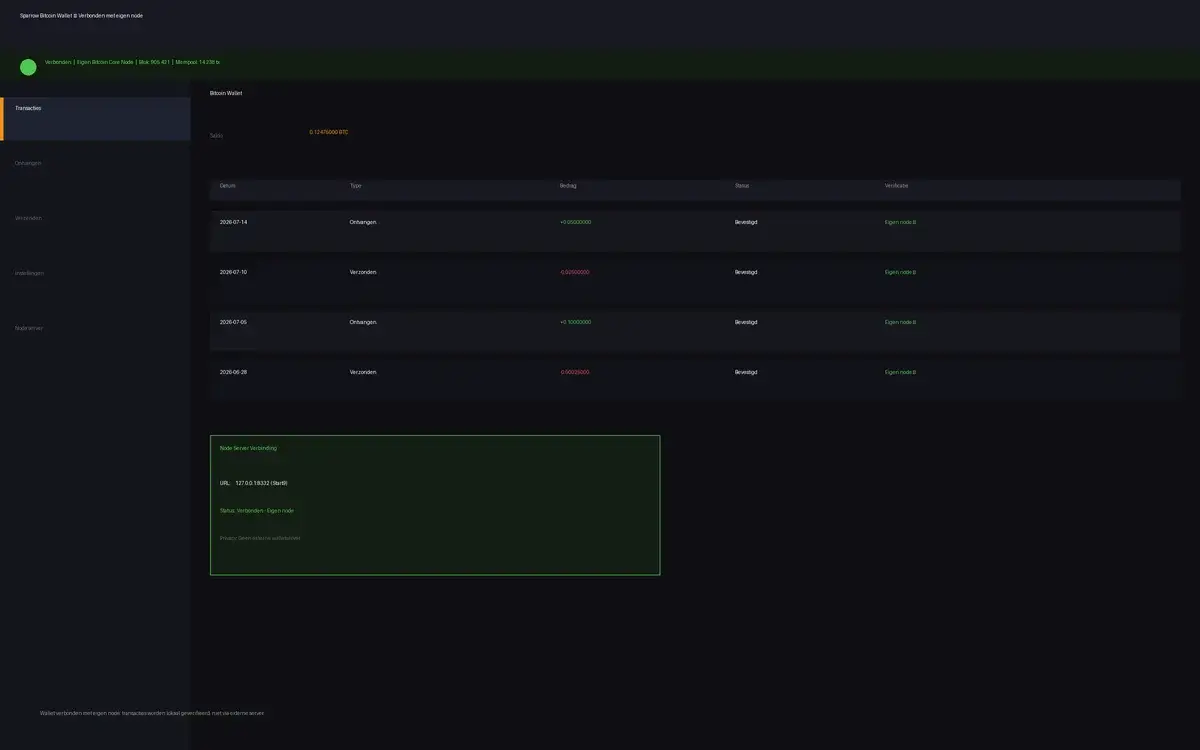This screenshot has width=1200, height=750.
Task: Click Eigen Bitcoin Core Node in status bar
Action: point(105,62)
